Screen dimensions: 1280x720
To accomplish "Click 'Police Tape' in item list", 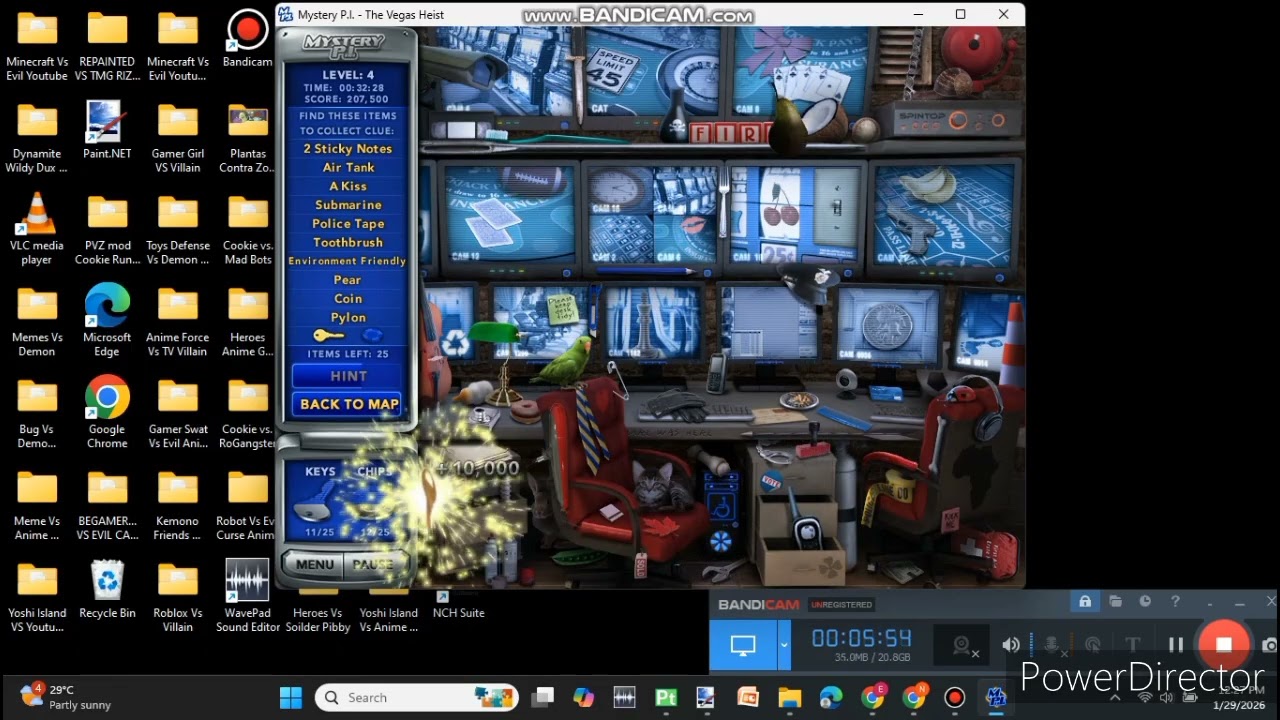I will [348, 224].
